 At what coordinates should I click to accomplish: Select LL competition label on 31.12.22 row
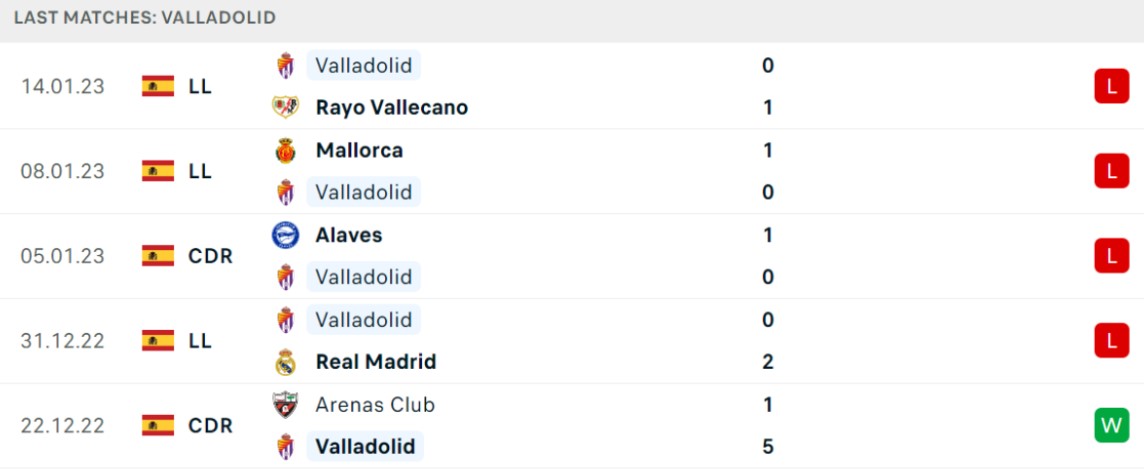tap(200, 341)
